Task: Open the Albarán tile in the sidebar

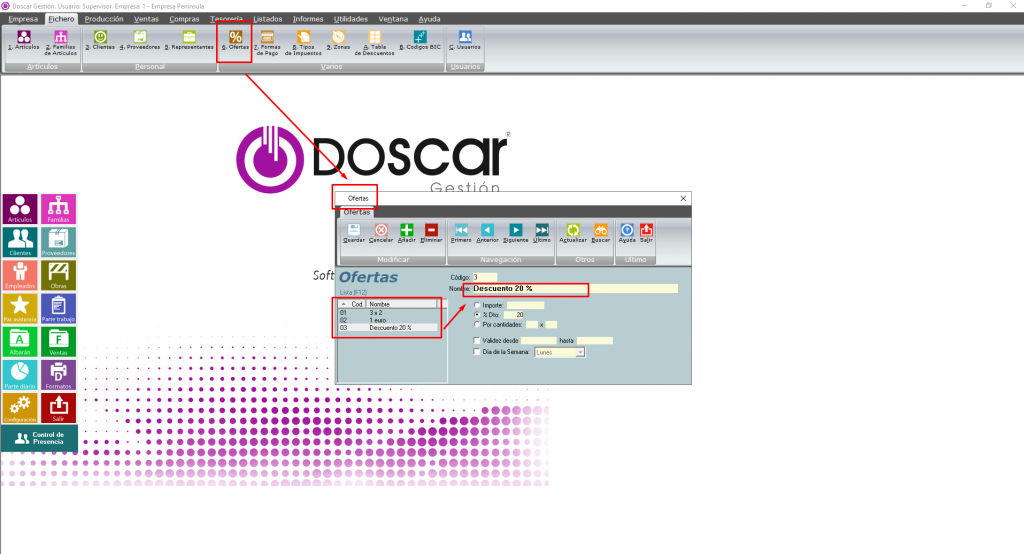Action: (20, 342)
